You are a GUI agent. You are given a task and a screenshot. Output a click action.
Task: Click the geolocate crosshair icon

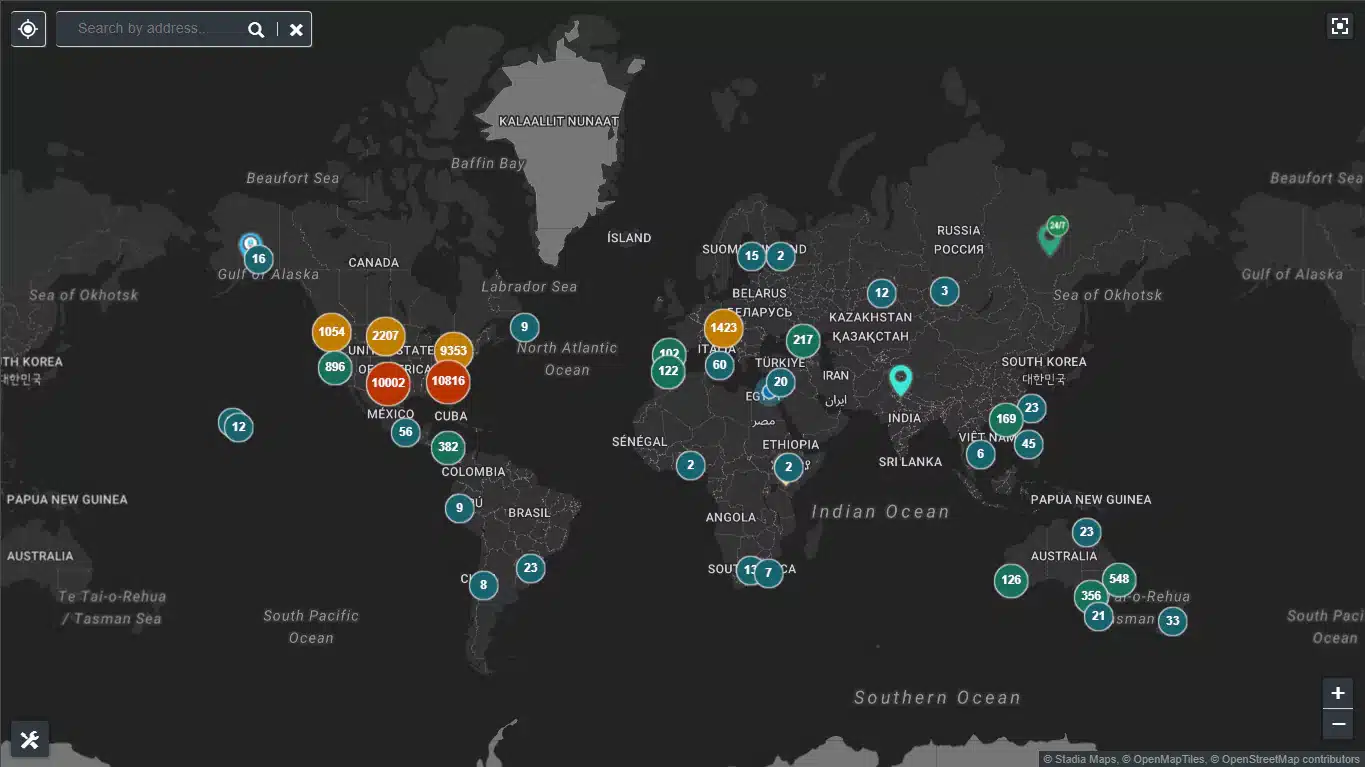(x=27, y=28)
